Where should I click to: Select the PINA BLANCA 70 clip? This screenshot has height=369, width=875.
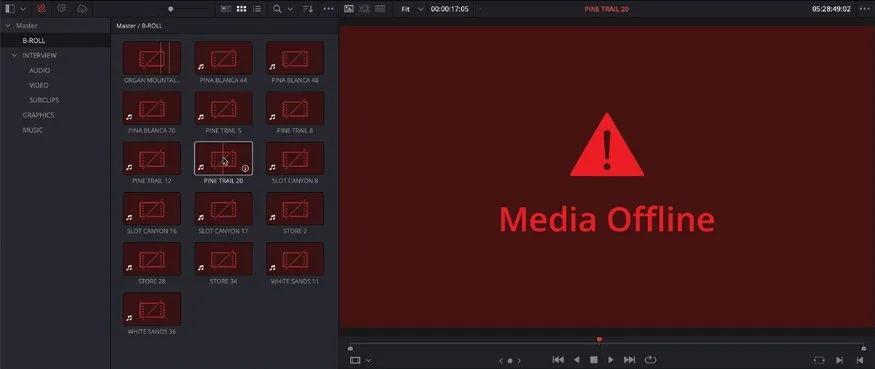[152, 108]
